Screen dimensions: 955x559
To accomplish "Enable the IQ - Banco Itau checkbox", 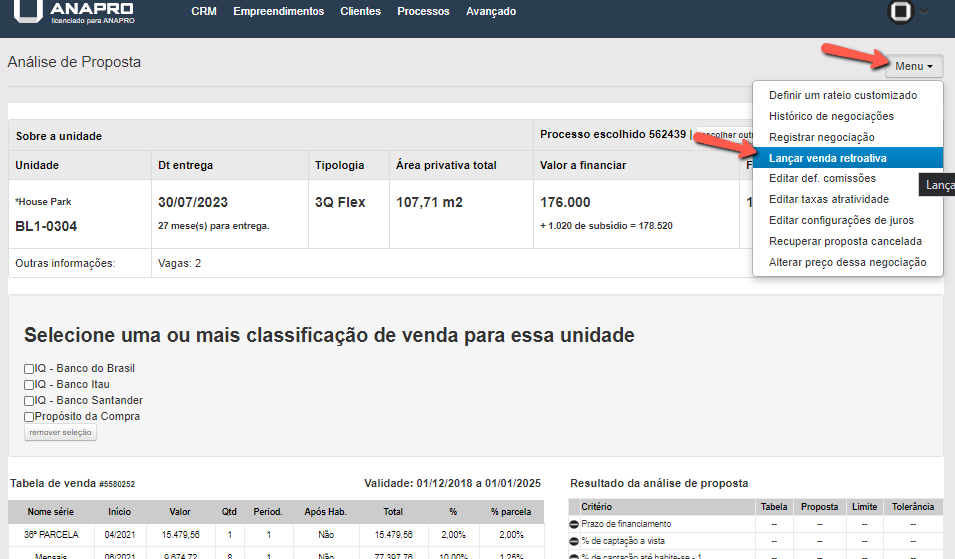I will point(29,385).
